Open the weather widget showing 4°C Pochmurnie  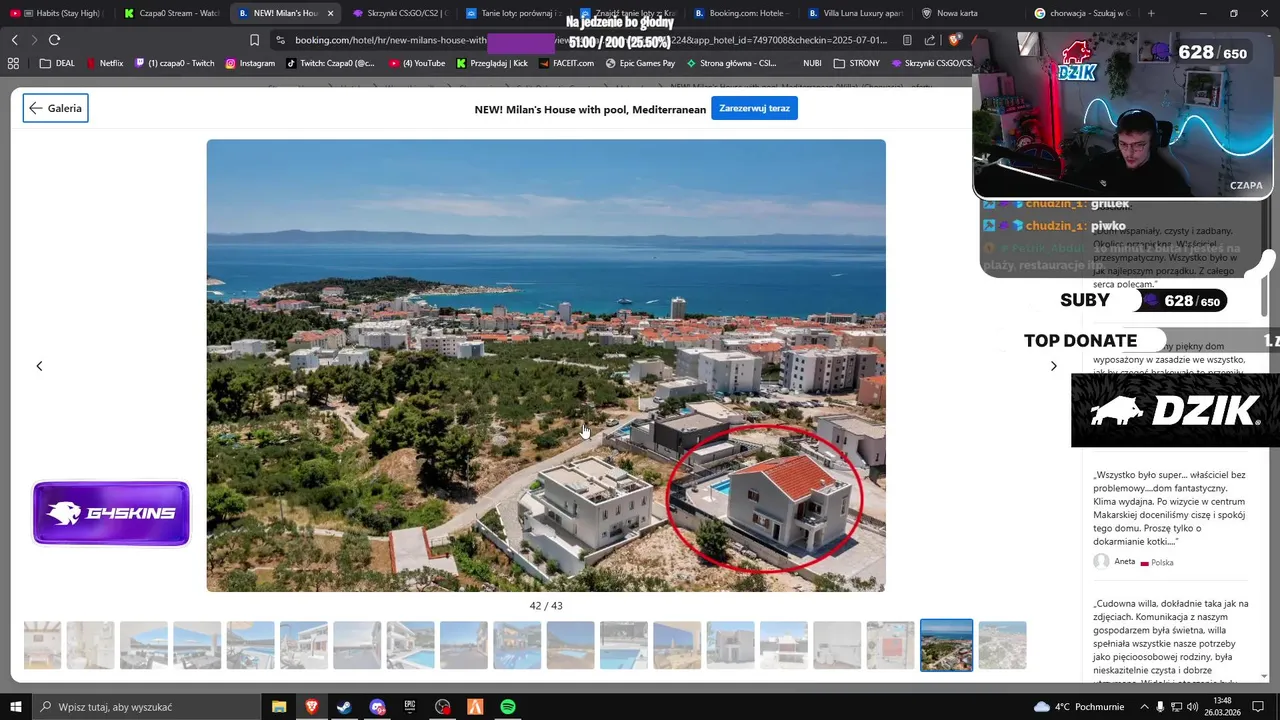[x=1079, y=707]
